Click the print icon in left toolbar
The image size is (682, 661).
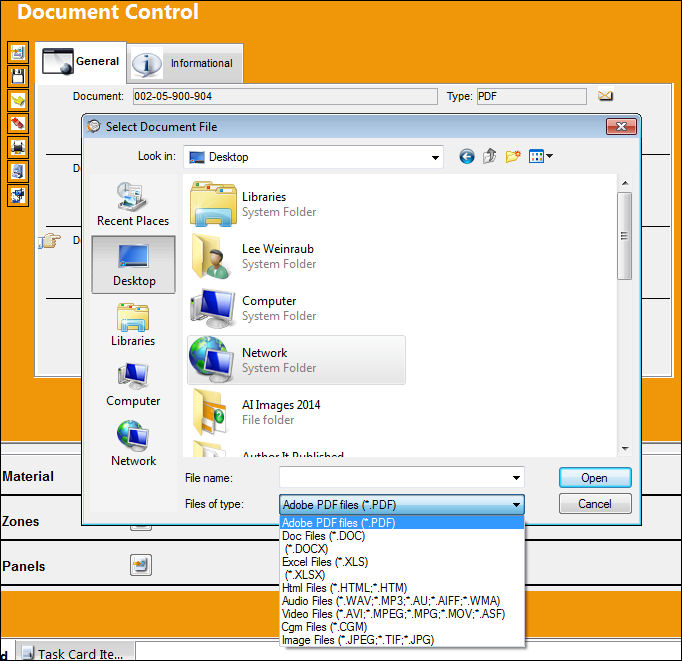point(18,147)
